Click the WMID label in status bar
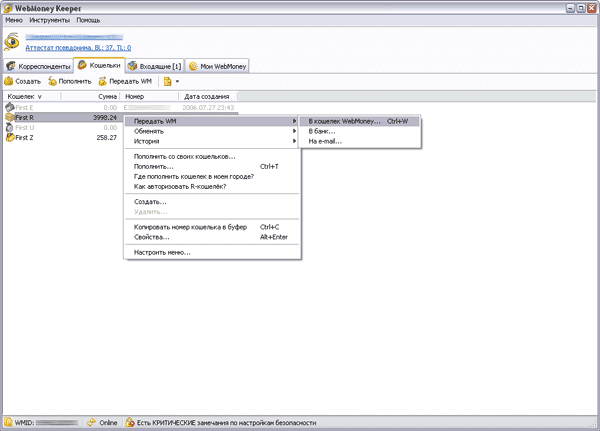This screenshot has width=600, height=431. [x=24, y=423]
